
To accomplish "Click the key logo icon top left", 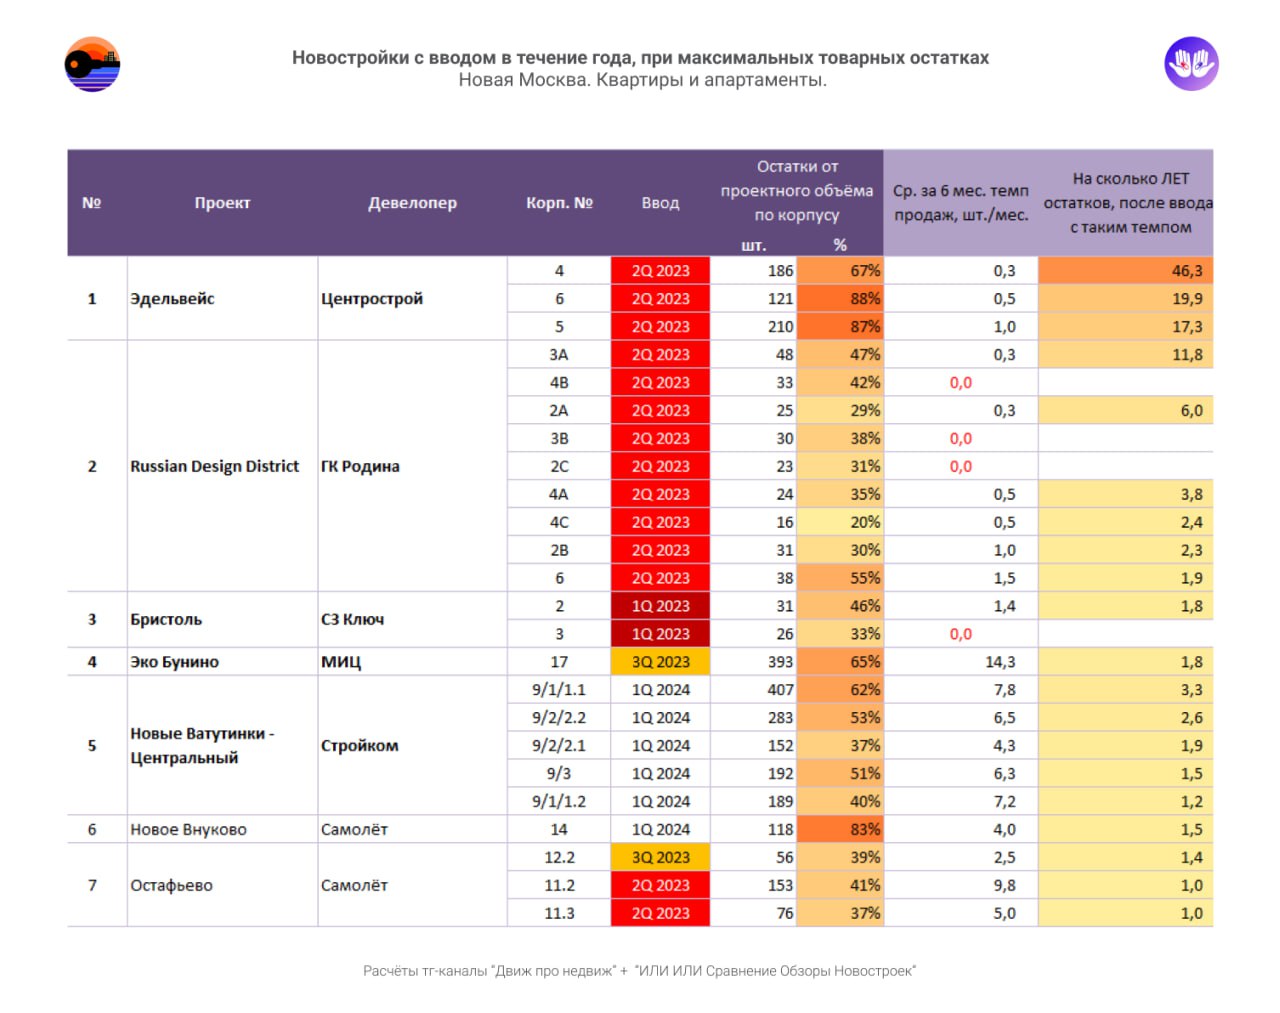I will tap(92, 64).
